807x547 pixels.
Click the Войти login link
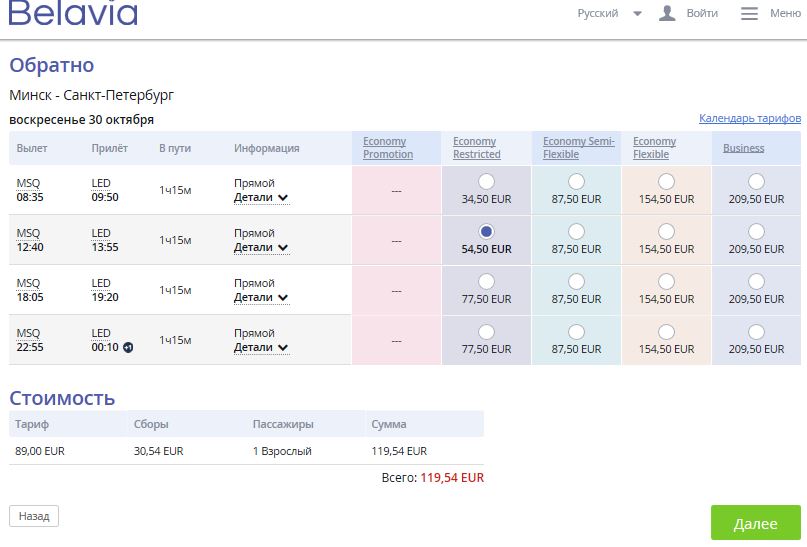[702, 13]
